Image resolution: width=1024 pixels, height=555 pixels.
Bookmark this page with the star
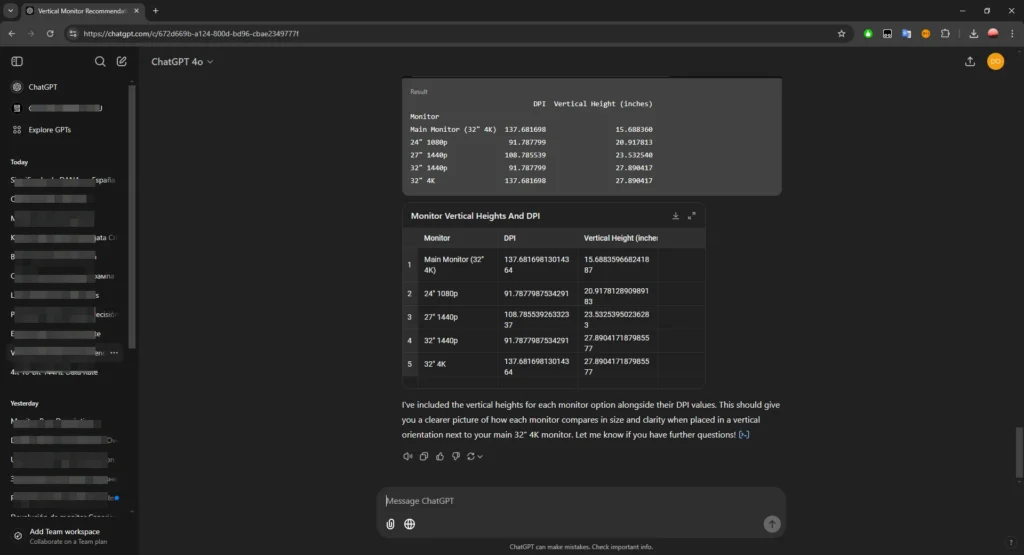click(x=841, y=33)
